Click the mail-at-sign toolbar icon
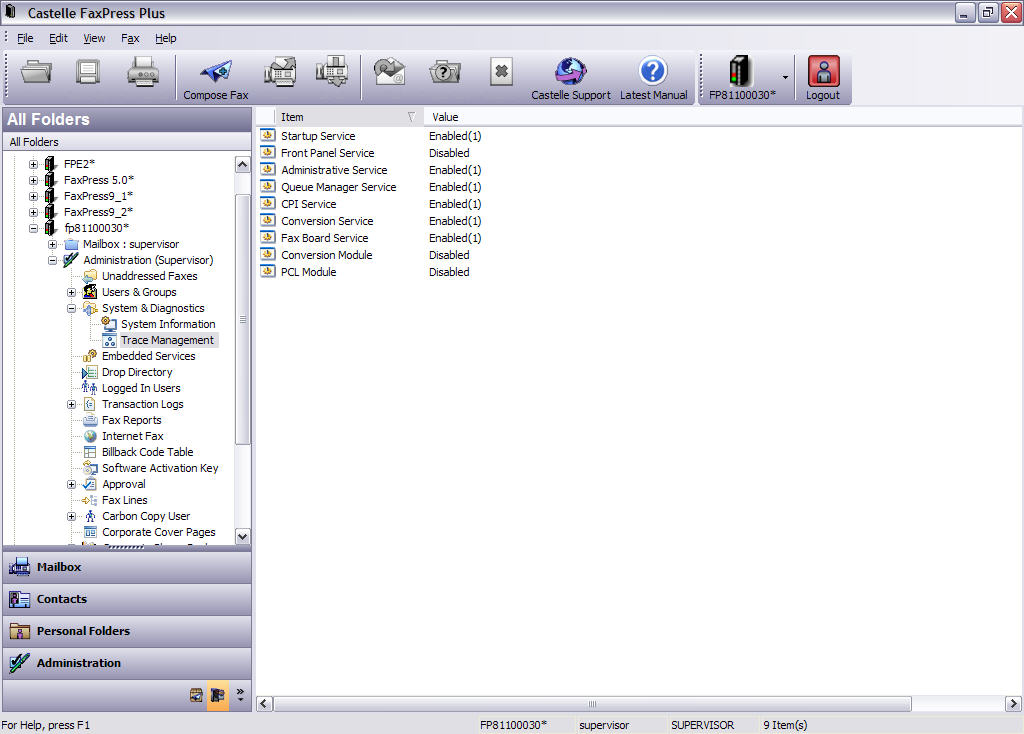1024x734 pixels. (x=389, y=71)
